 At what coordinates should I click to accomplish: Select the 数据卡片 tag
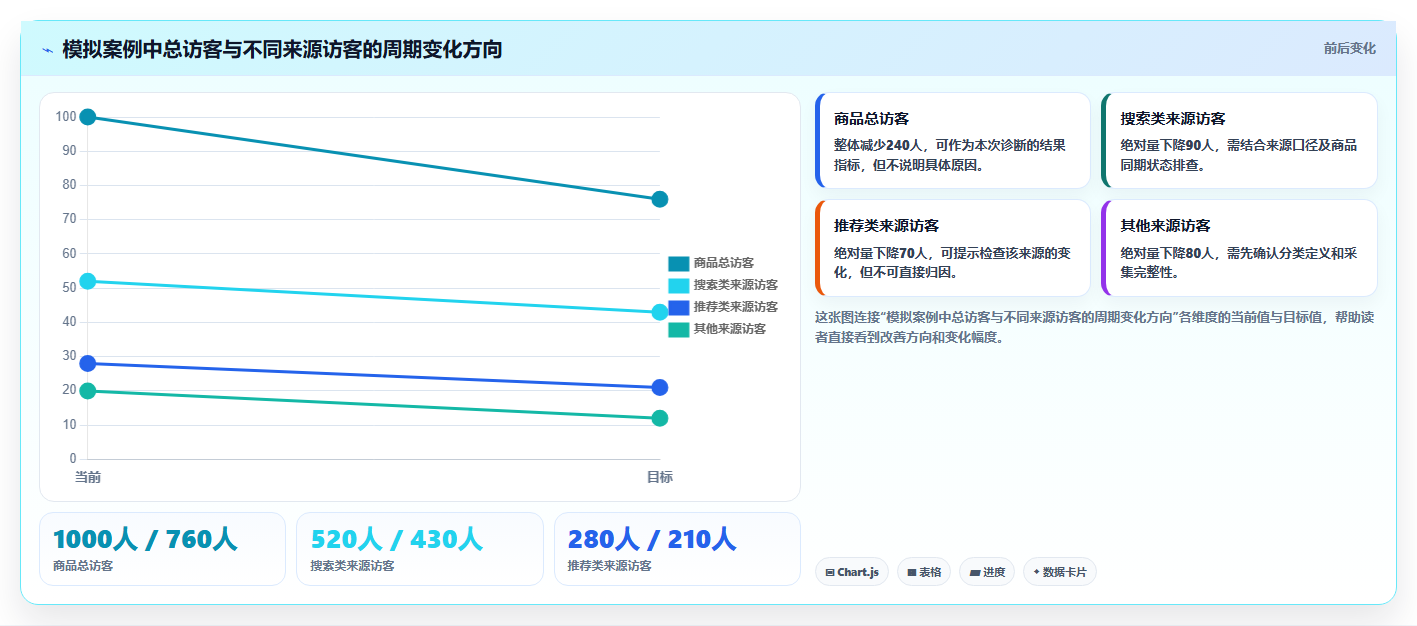[x=1060, y=572]
